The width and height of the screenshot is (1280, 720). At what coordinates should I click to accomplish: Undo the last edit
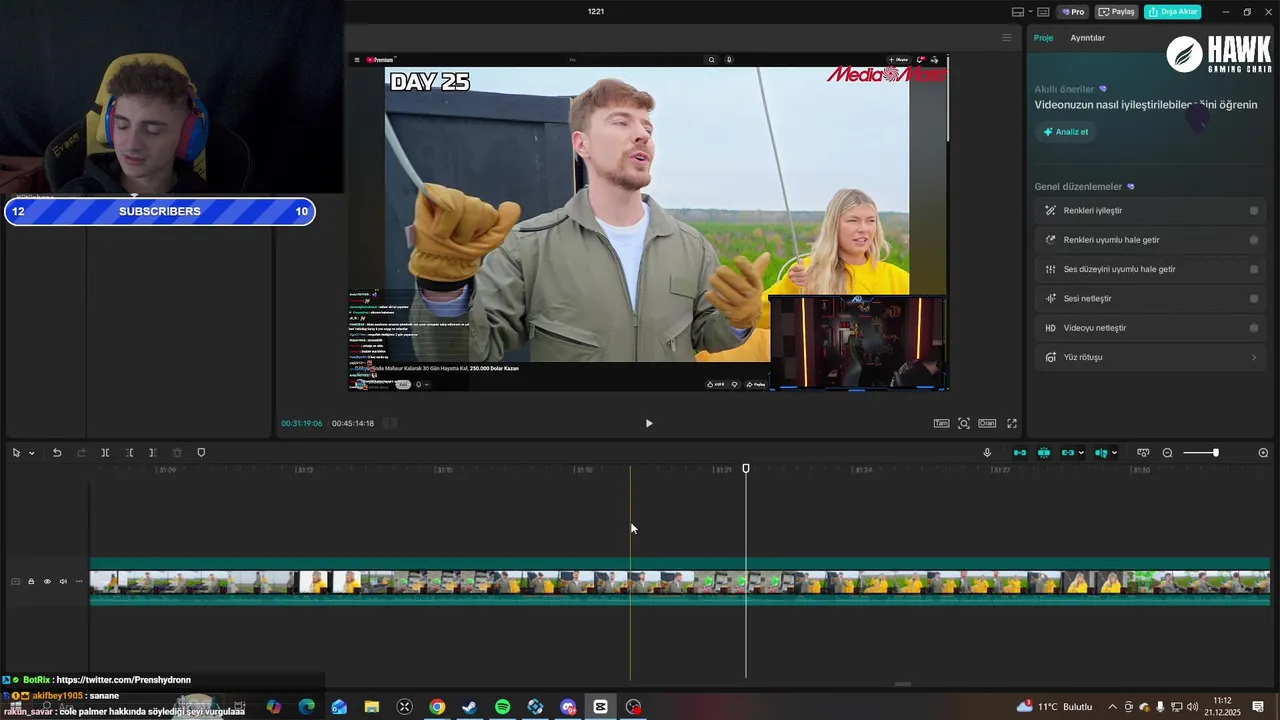pos(57,453)
